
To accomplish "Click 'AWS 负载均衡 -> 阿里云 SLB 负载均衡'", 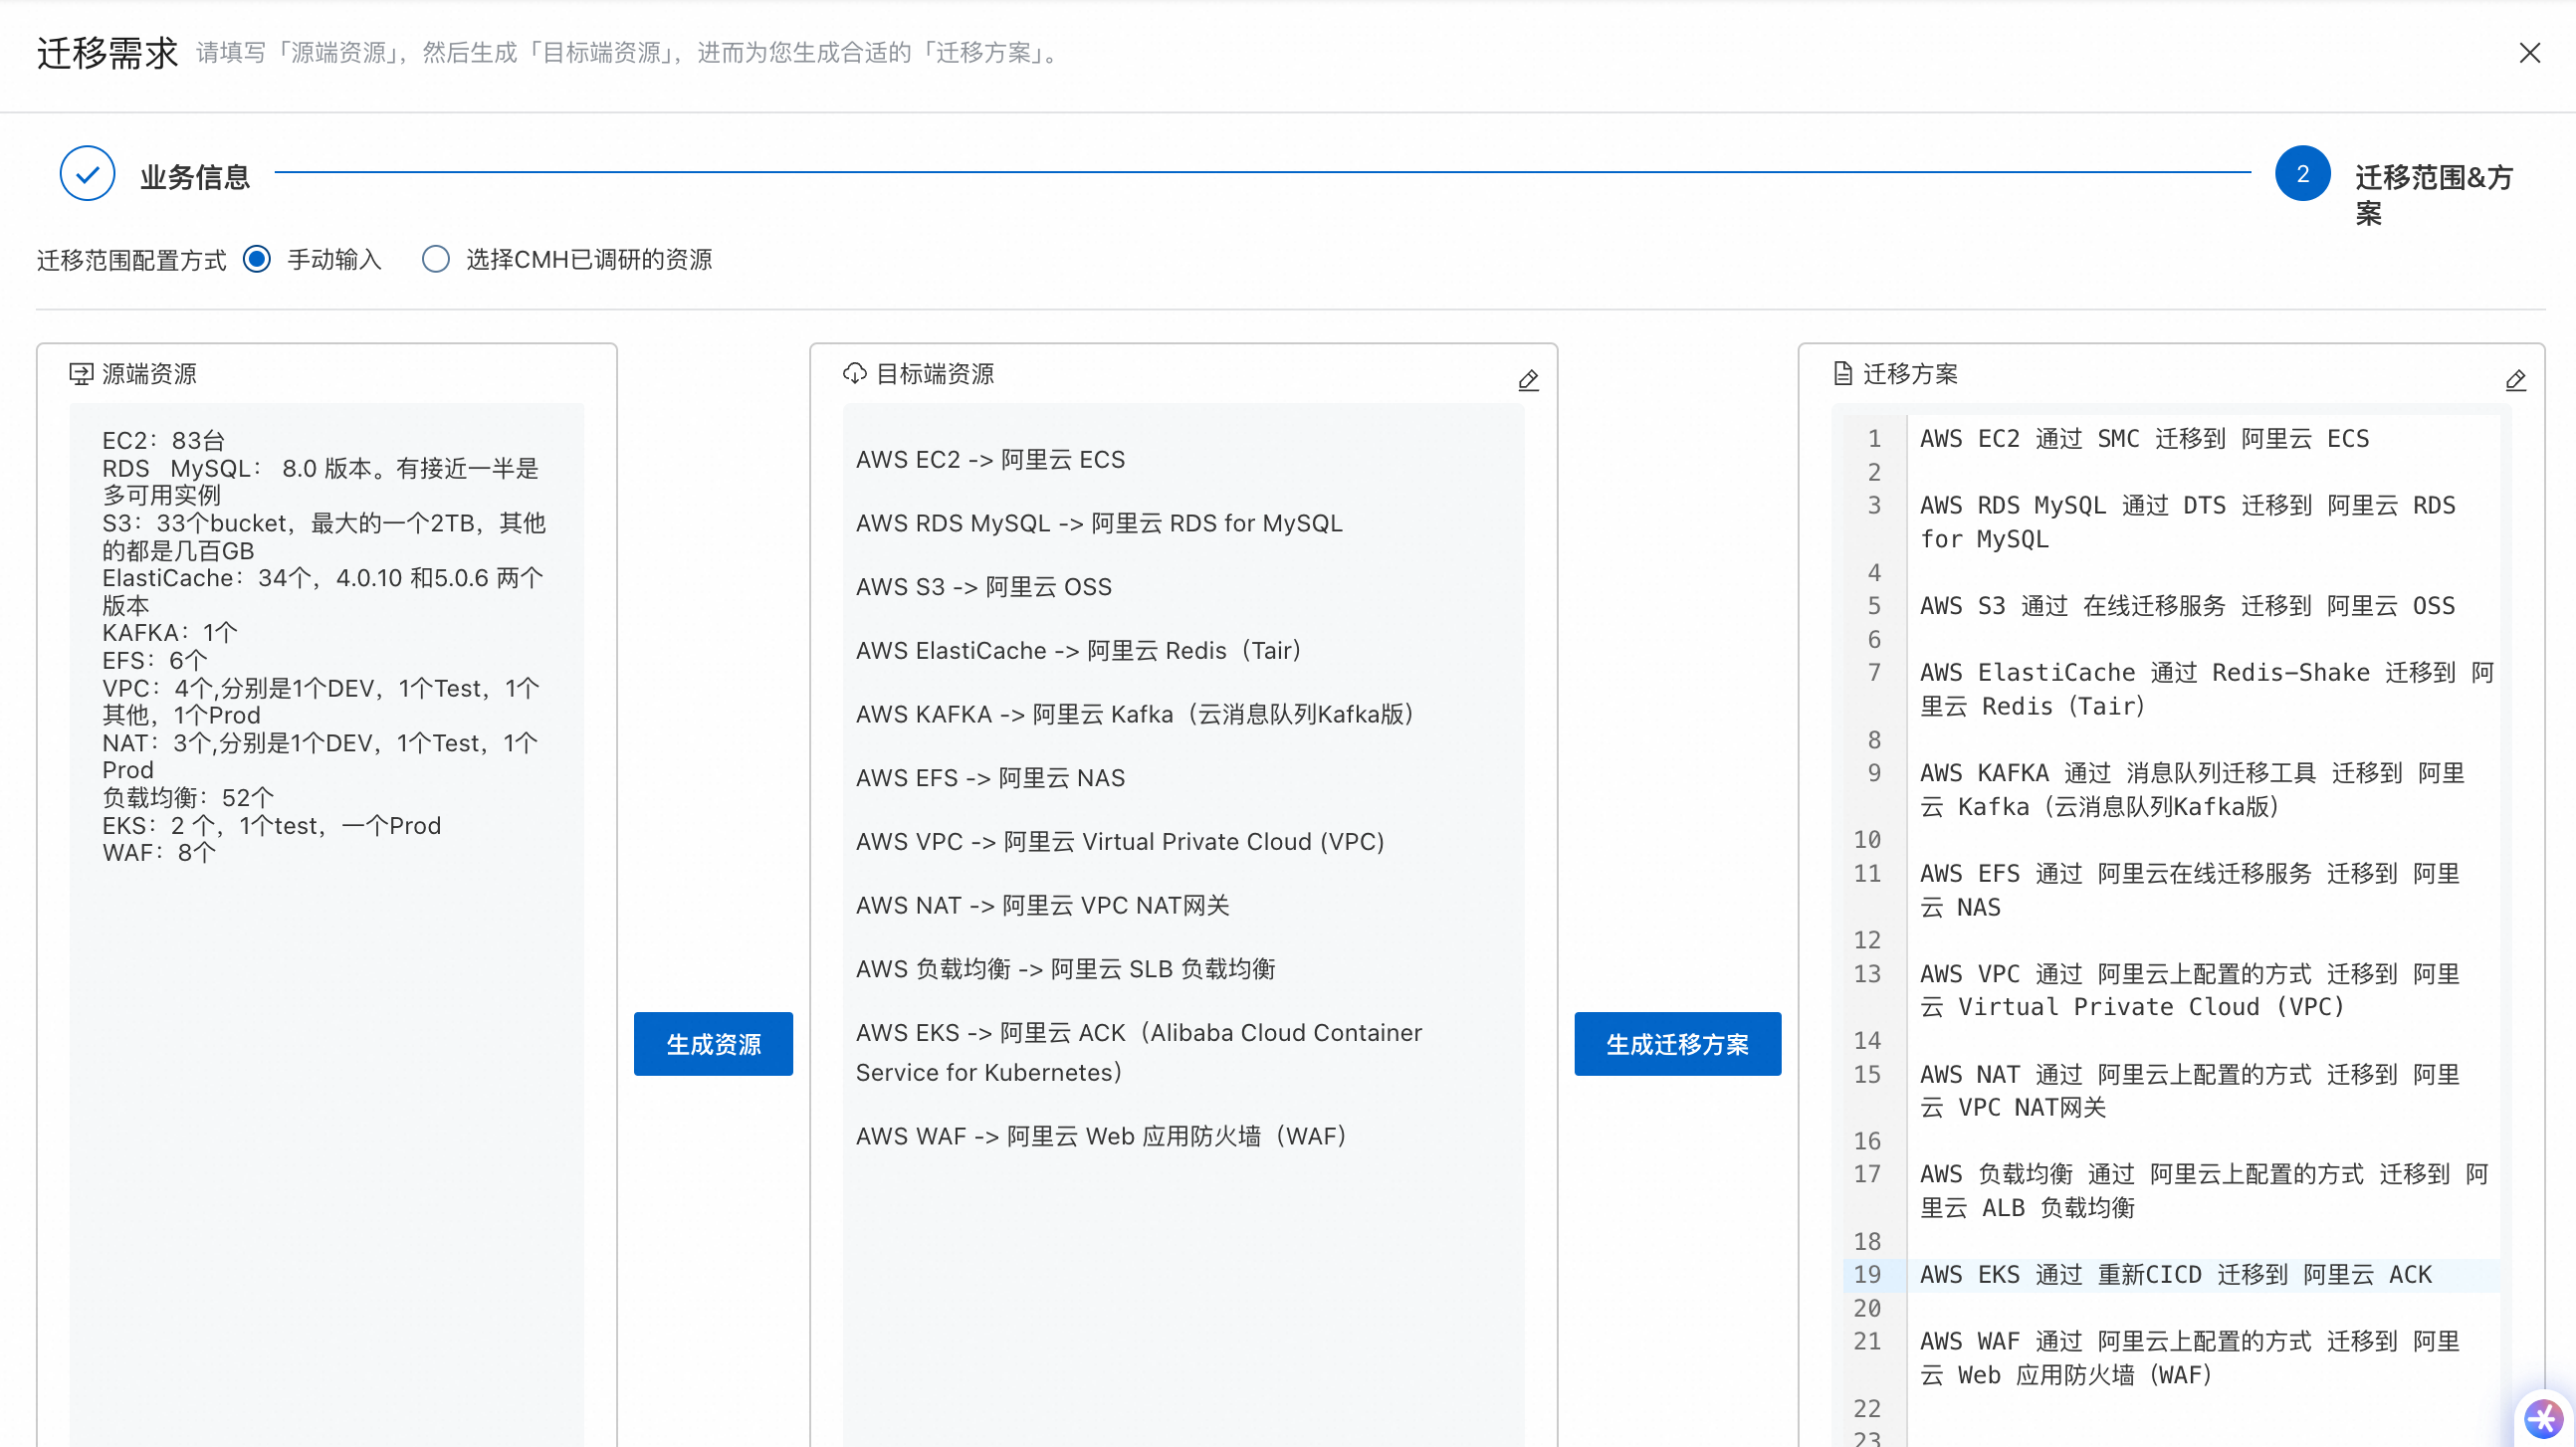I will 1065,969.
